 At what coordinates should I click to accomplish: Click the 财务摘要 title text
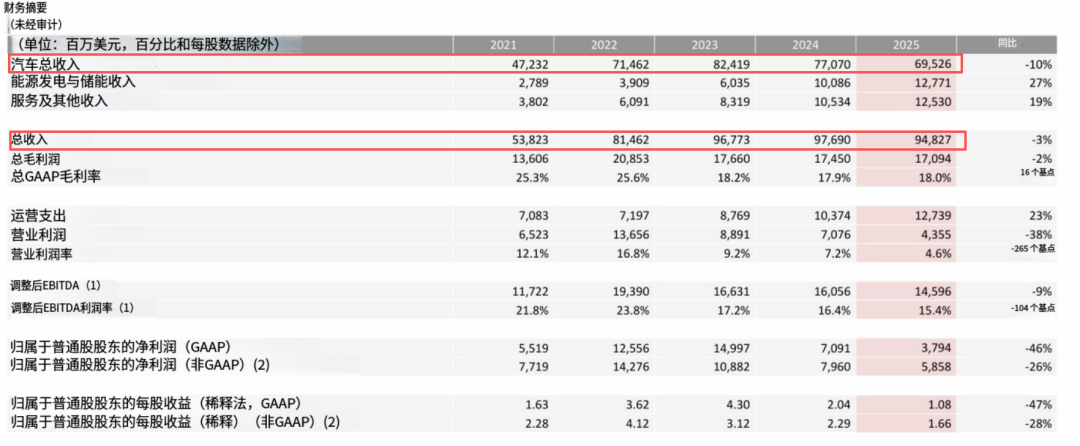25,8
